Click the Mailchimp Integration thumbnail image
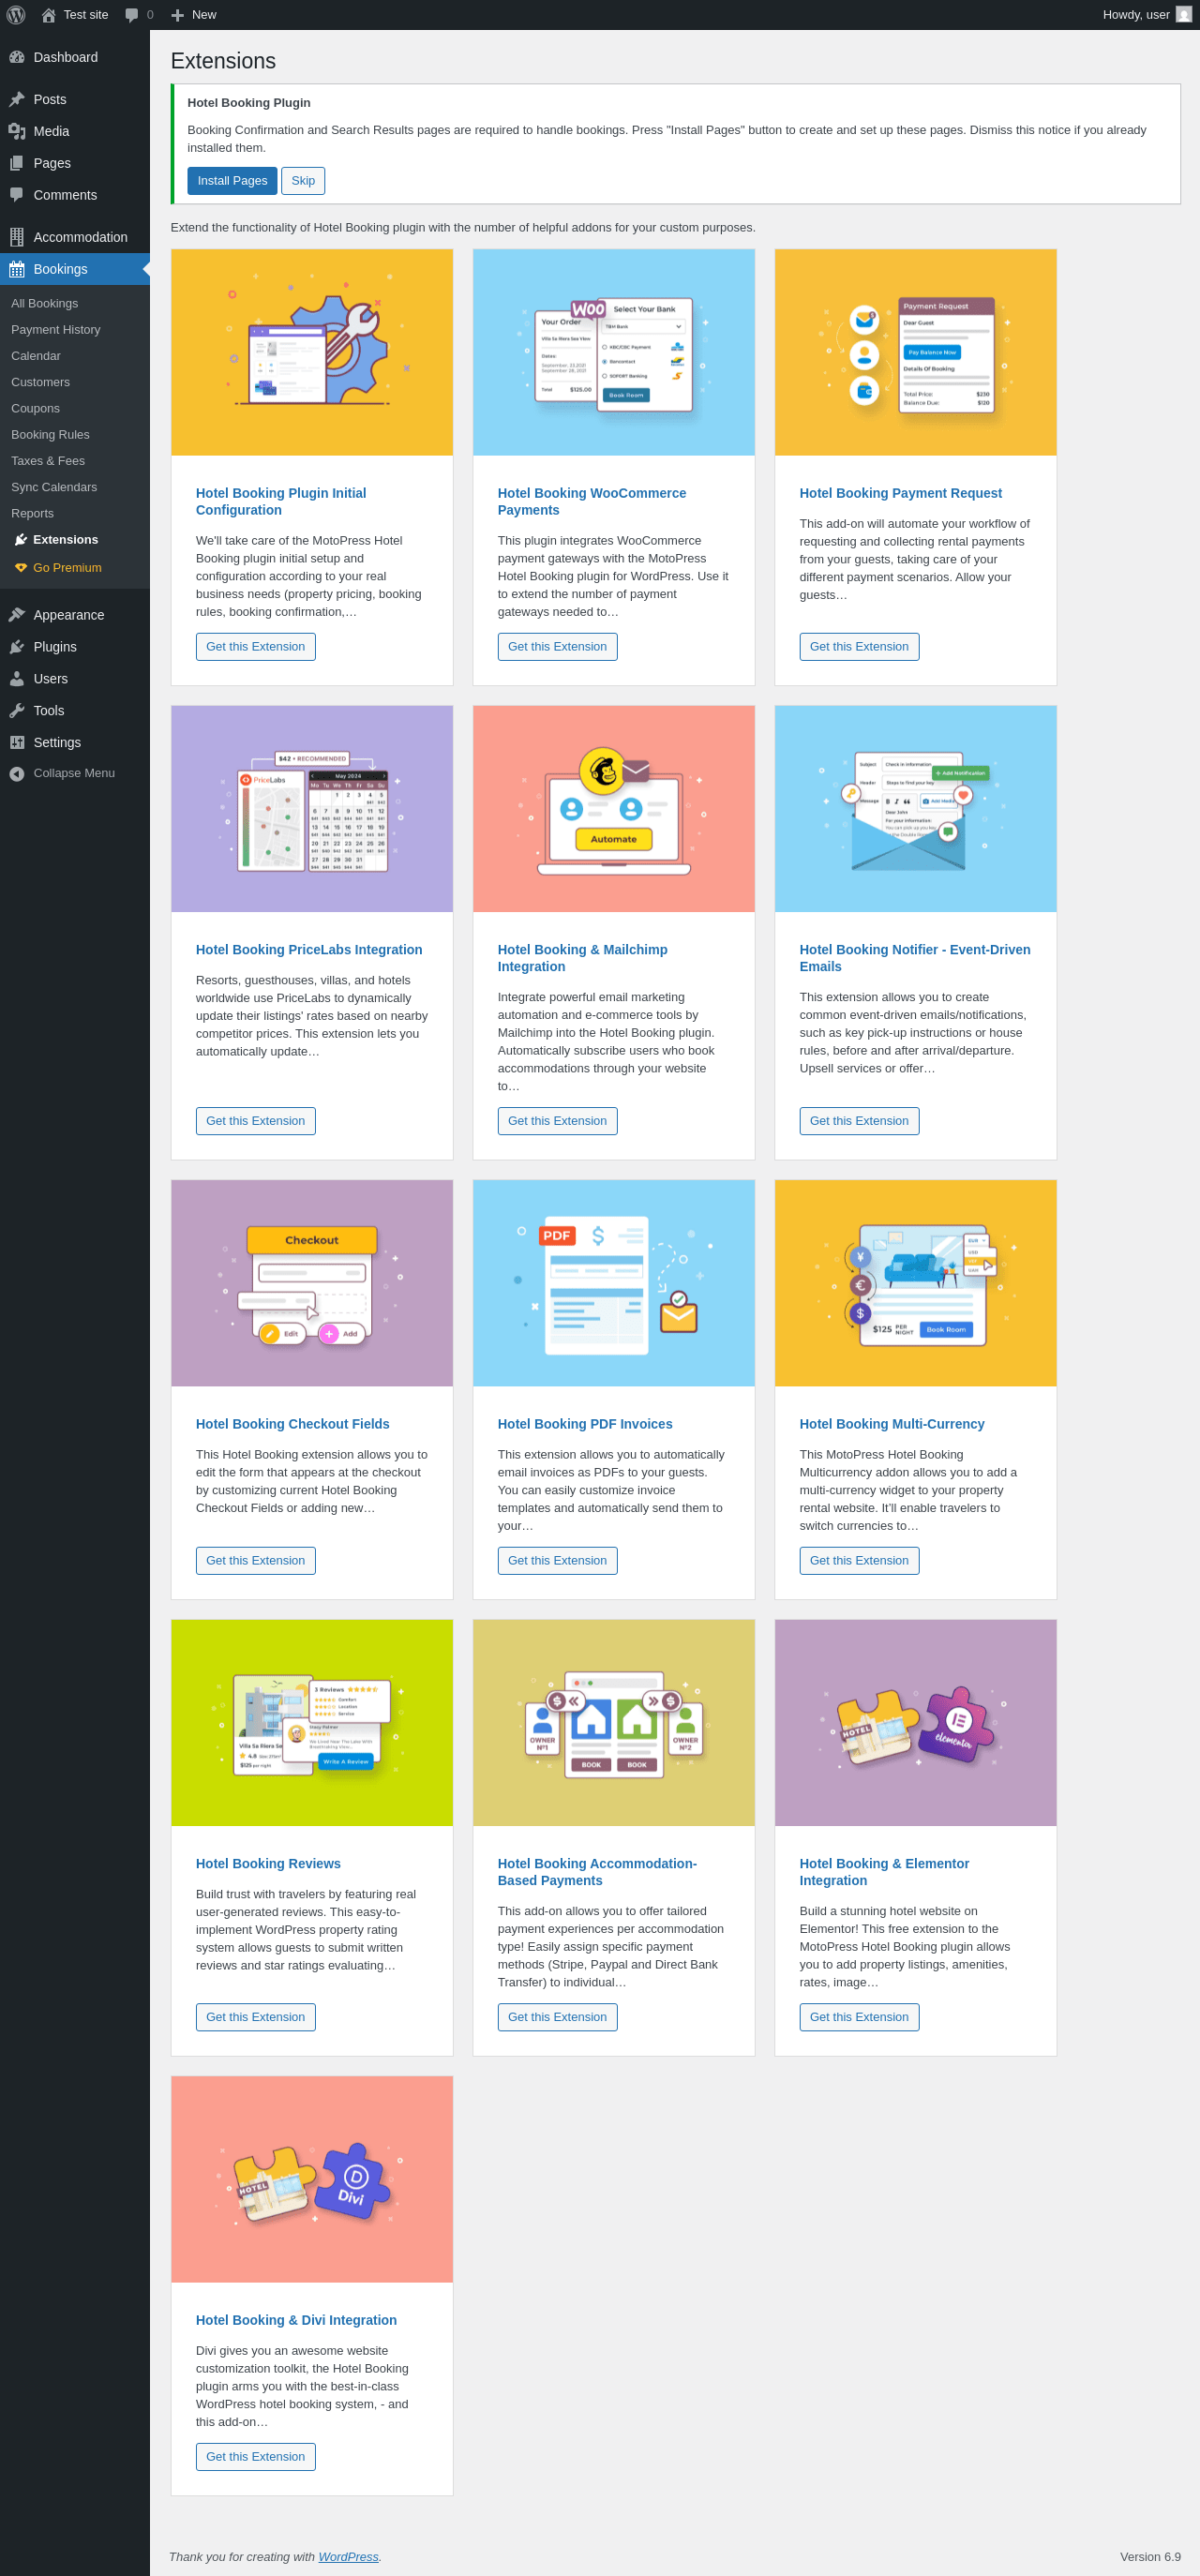Viewport: 1200px width, 2576px height. pyautogui.click(x=614, y=809)
